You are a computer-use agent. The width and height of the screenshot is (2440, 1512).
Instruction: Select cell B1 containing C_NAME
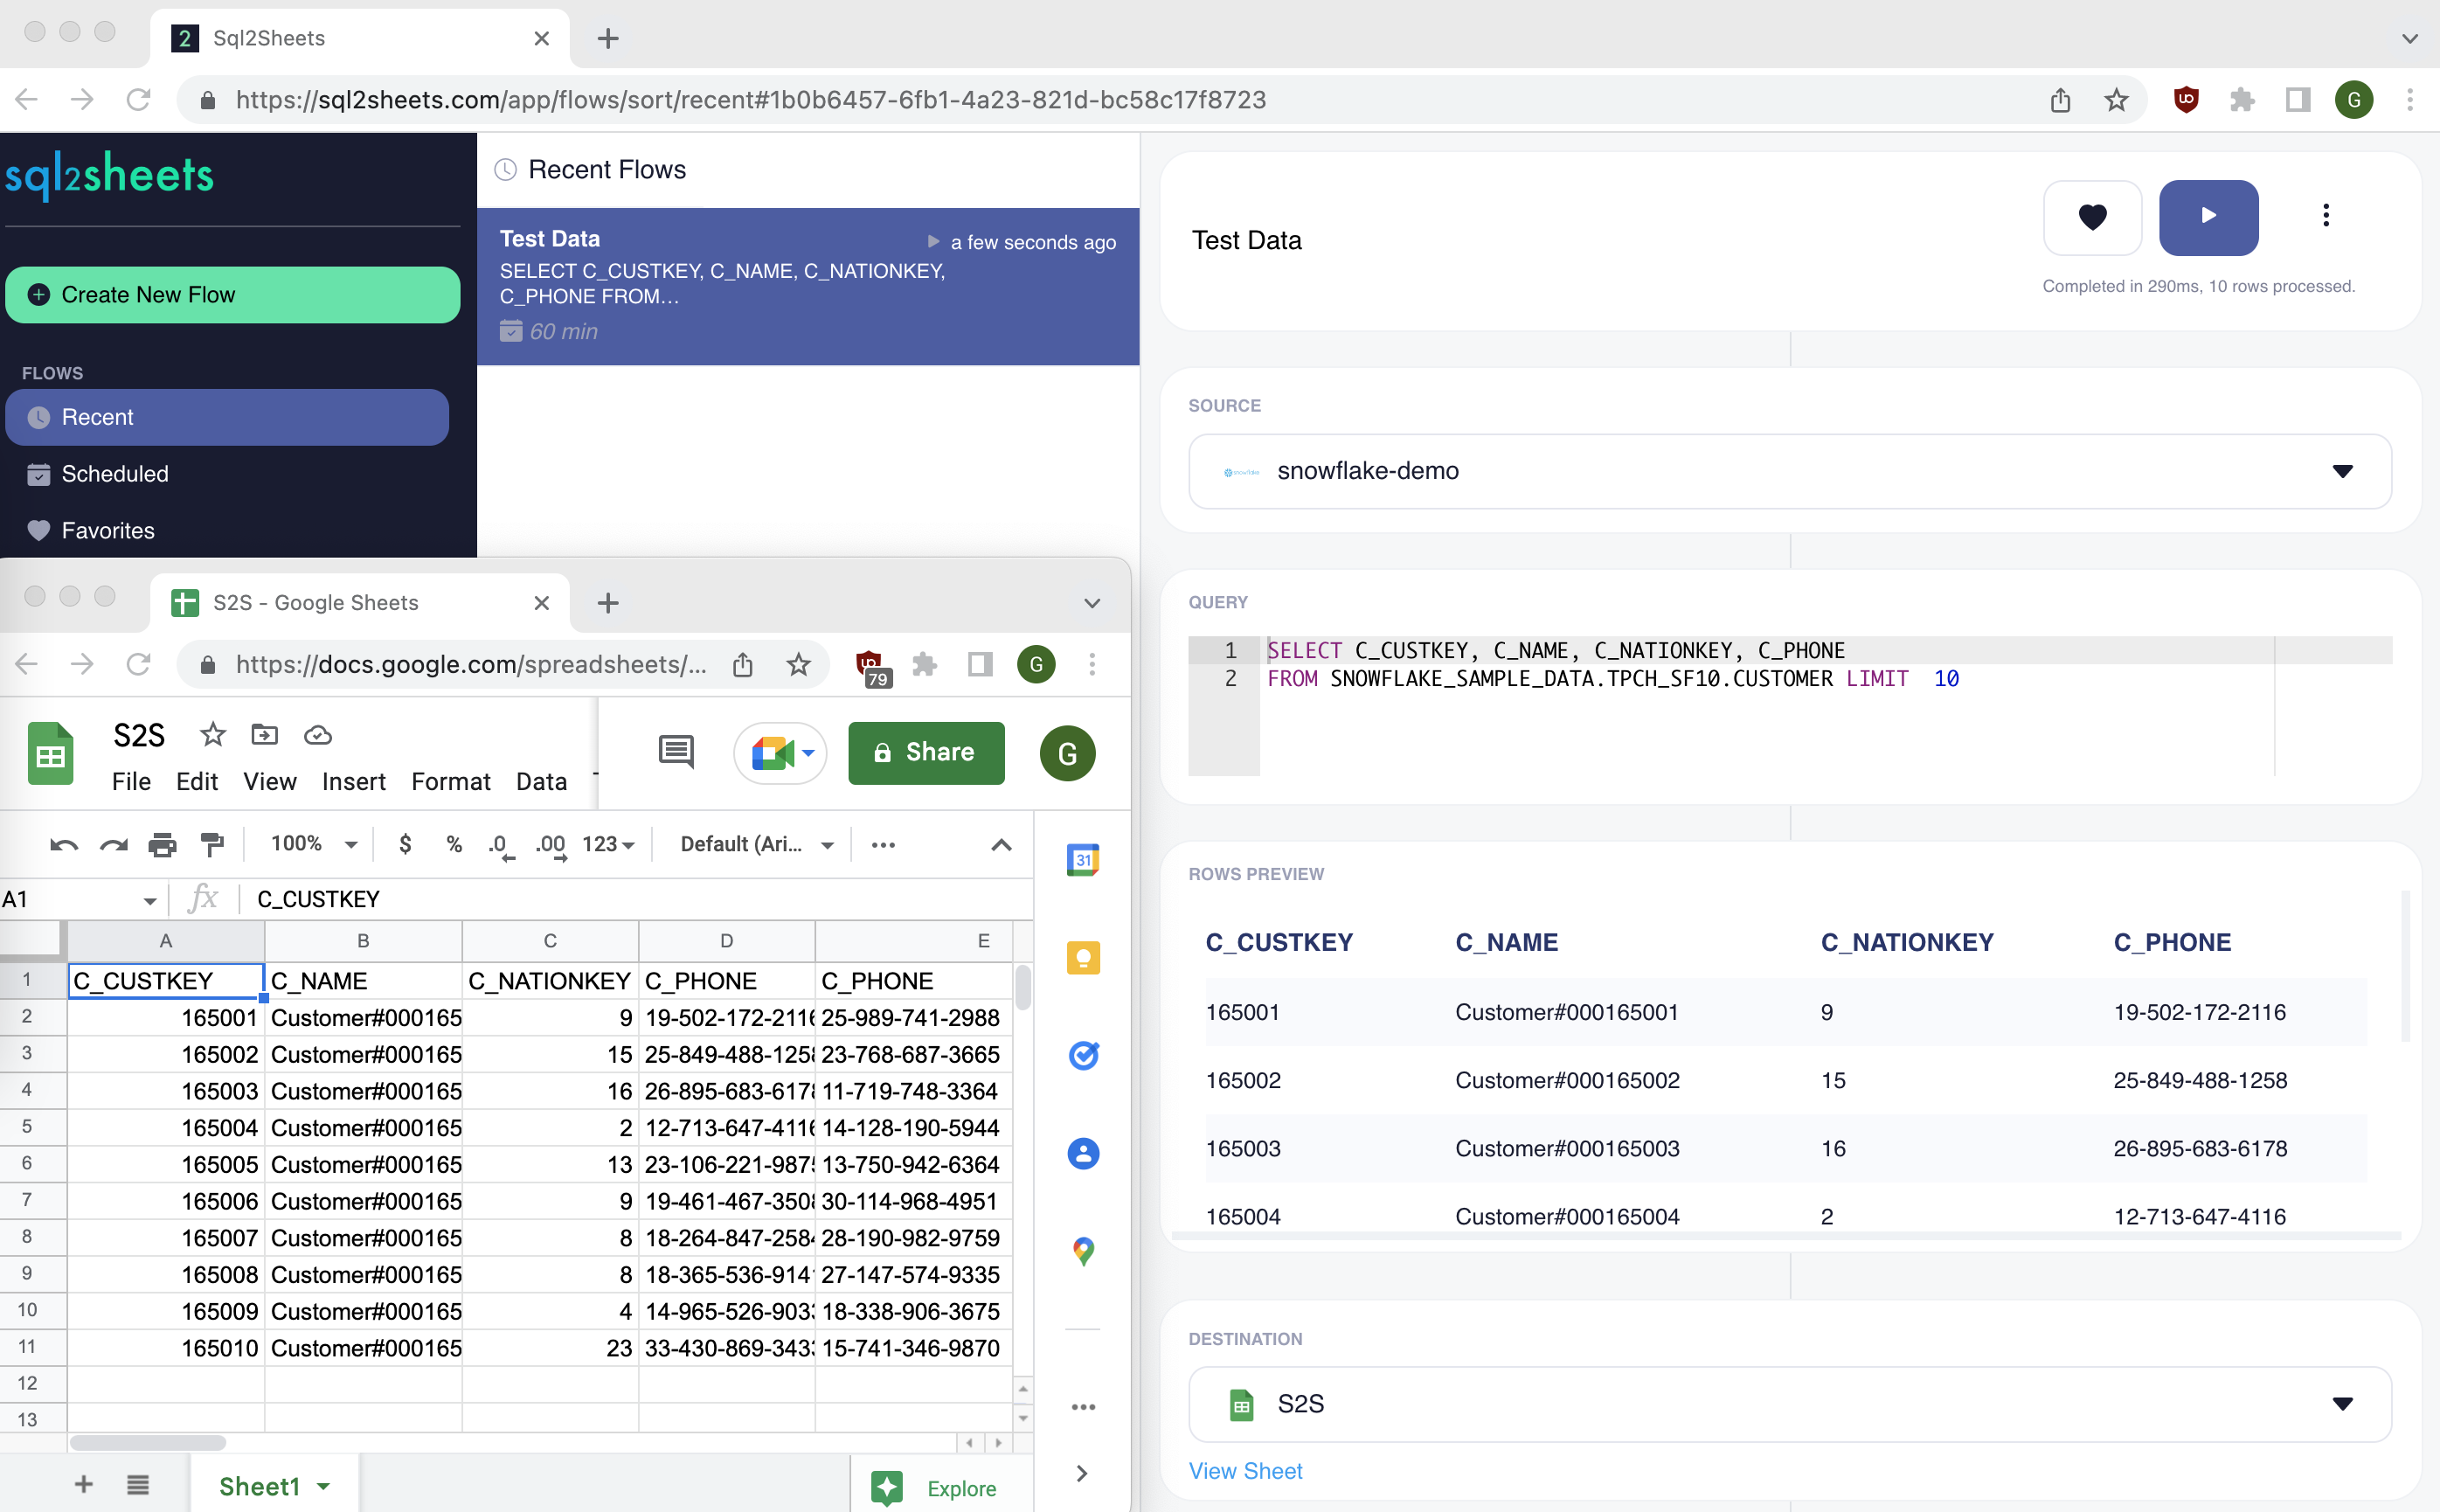click(x=363, y=980)
